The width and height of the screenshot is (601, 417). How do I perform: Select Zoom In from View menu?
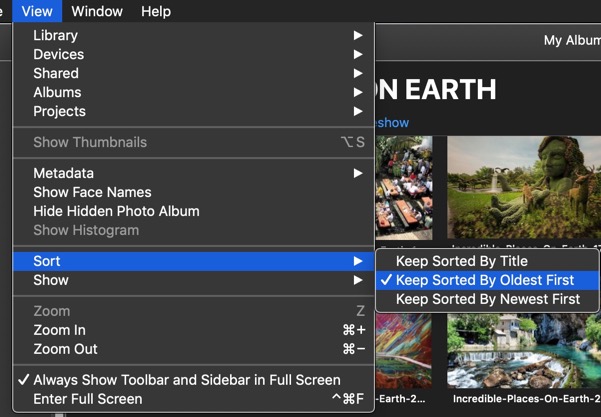tap(59, 330)
